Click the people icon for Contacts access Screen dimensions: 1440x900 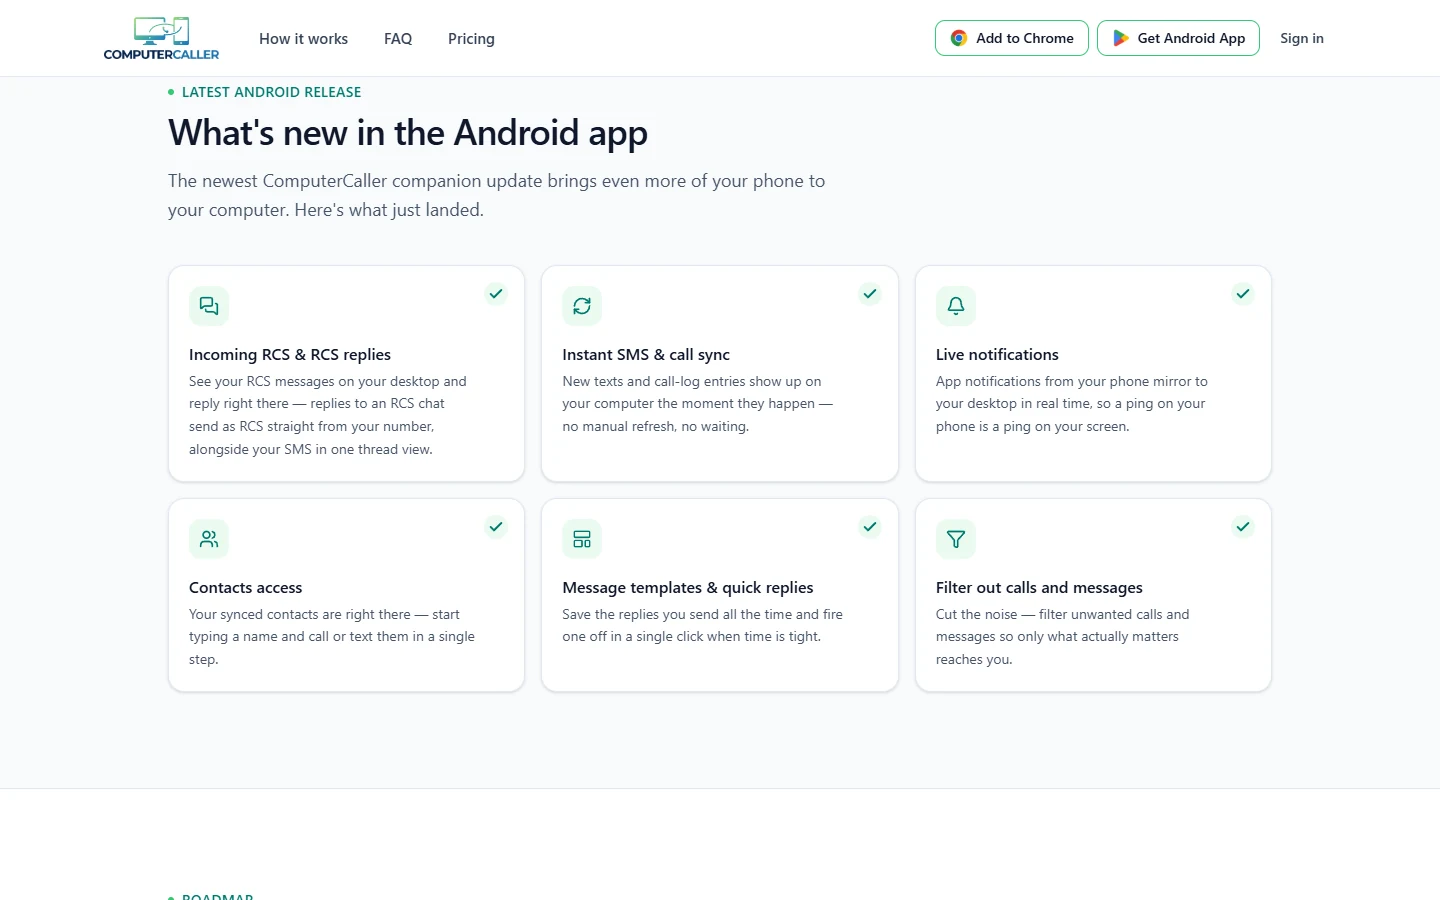(209, 539)
